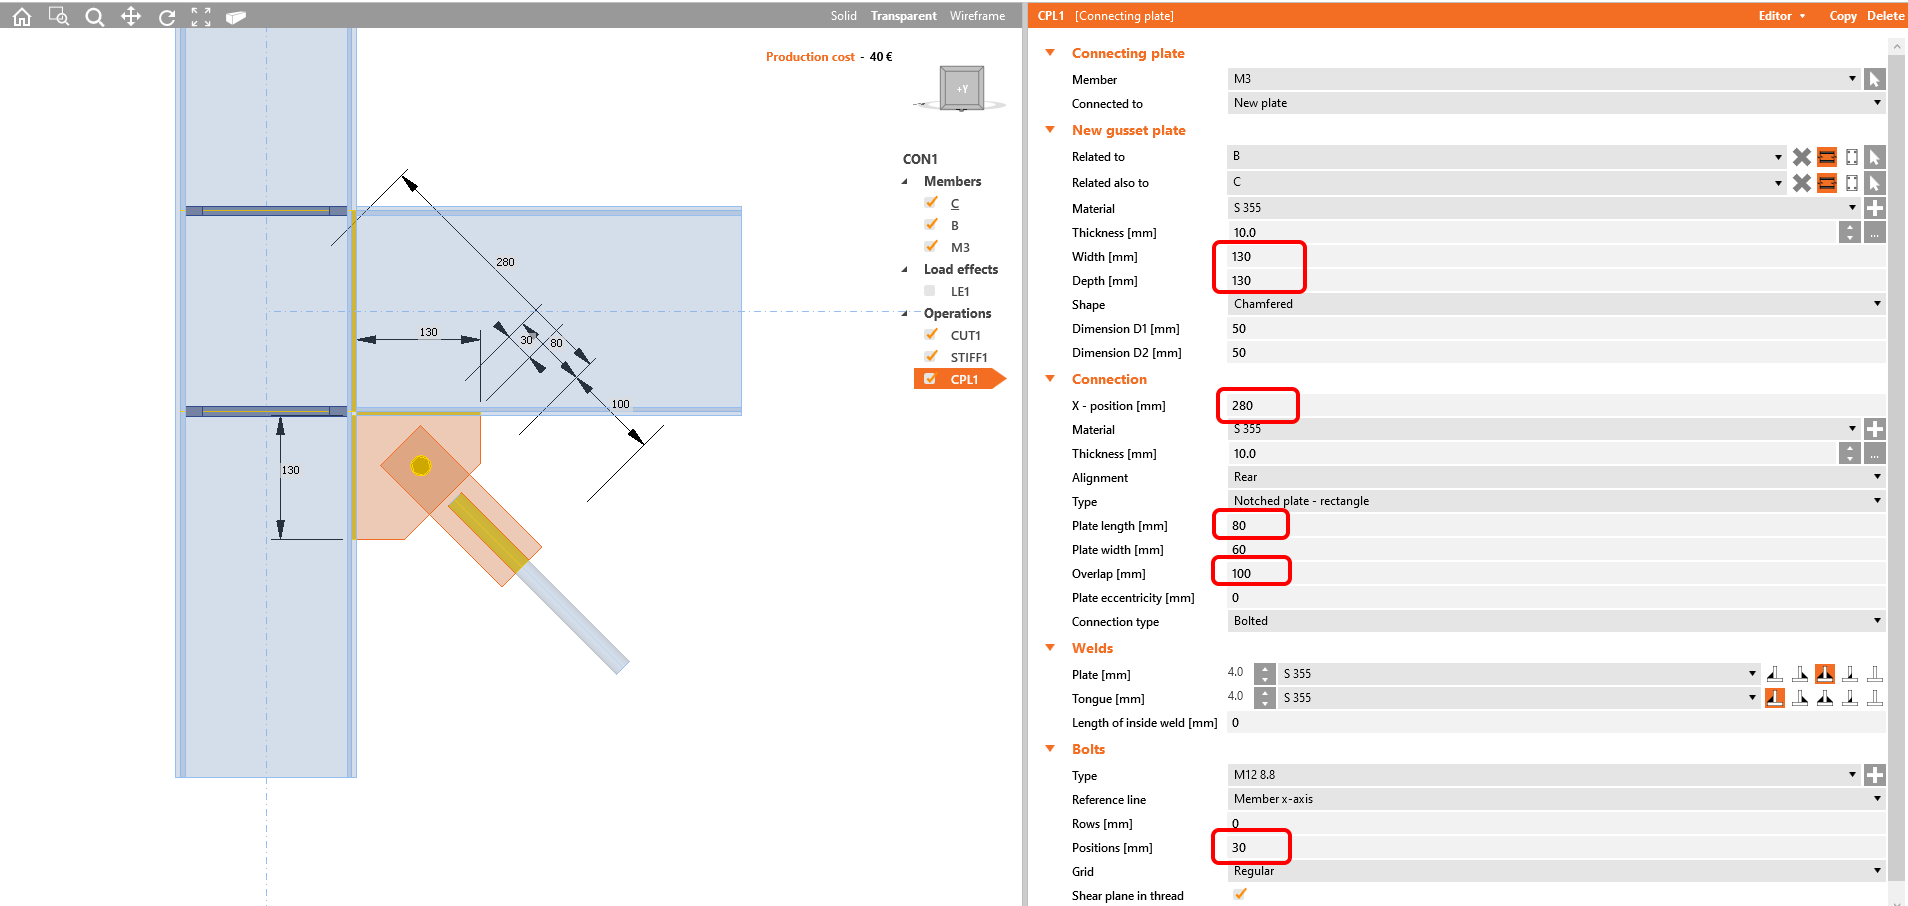Screen dimensions: 1908x906
Task: Enable the LE1 load effect
Action: [x=929, y=291]
